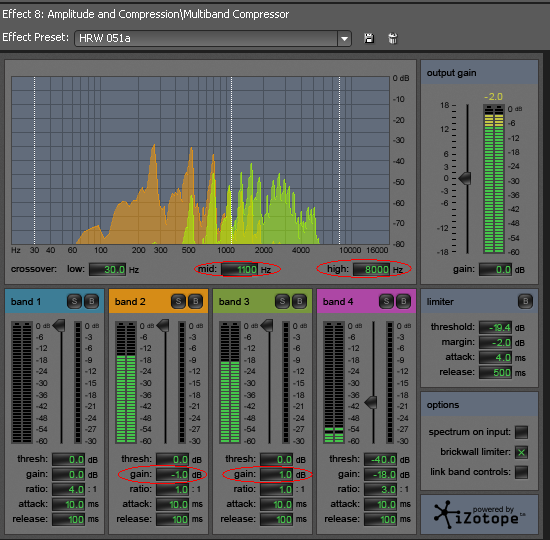The image size is (550, 540).
Task: Solo band 4
Action: [386, 301]
